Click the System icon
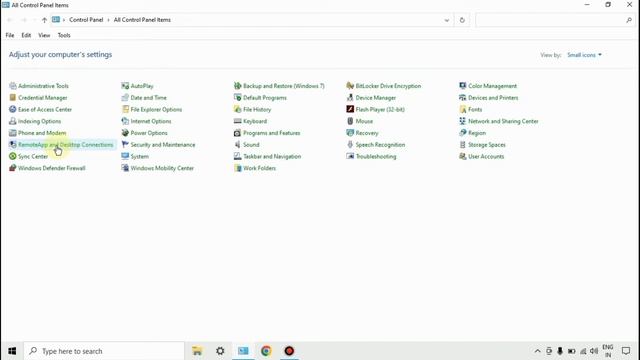This screenshot has height=360, width=640. point(125,156)
